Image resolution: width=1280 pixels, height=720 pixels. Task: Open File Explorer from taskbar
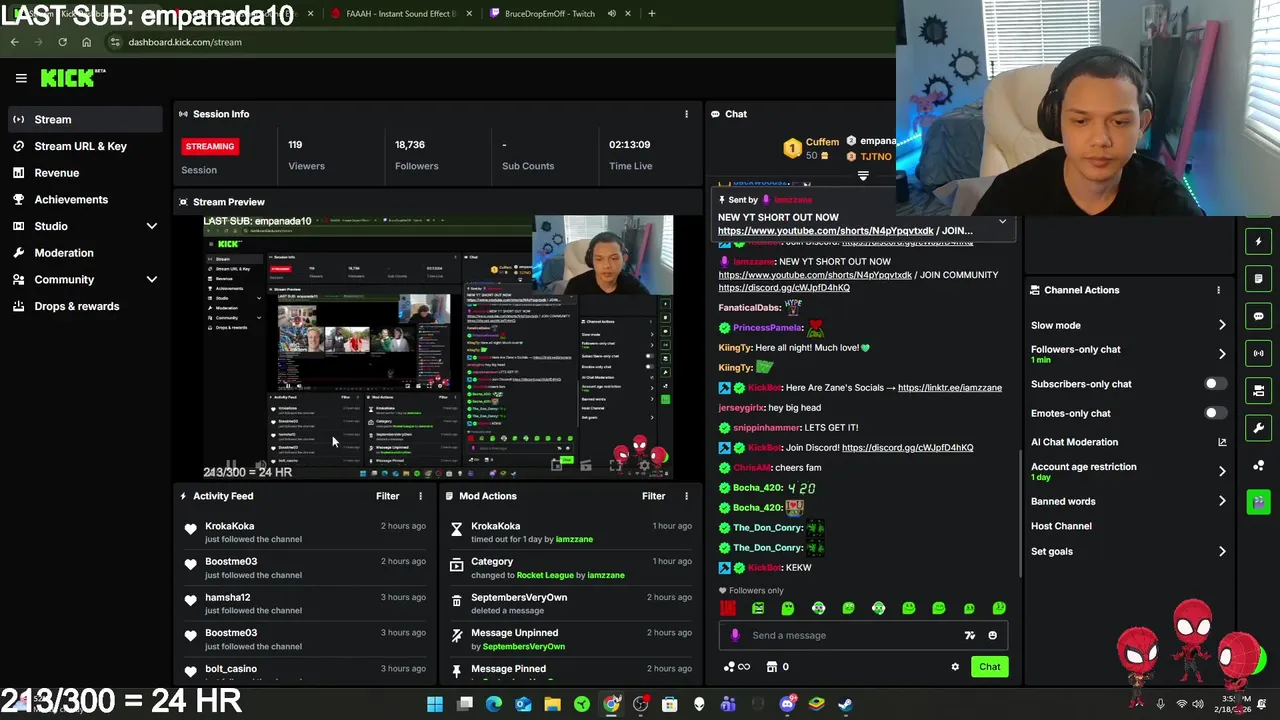[x=552, y=704]
